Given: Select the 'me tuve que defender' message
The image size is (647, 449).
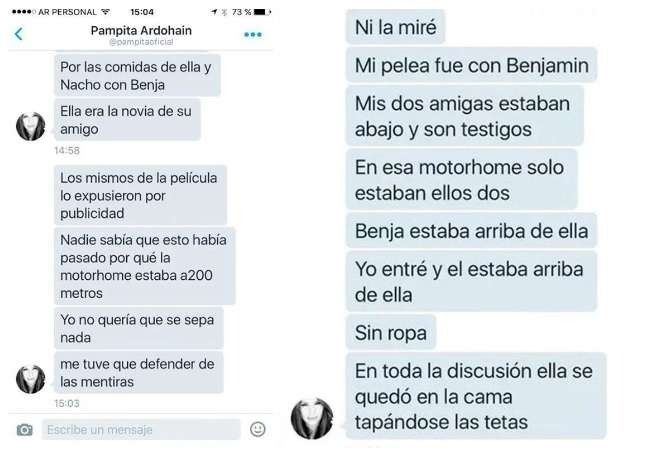Looking at the screenshot, I should coord(139,373).
